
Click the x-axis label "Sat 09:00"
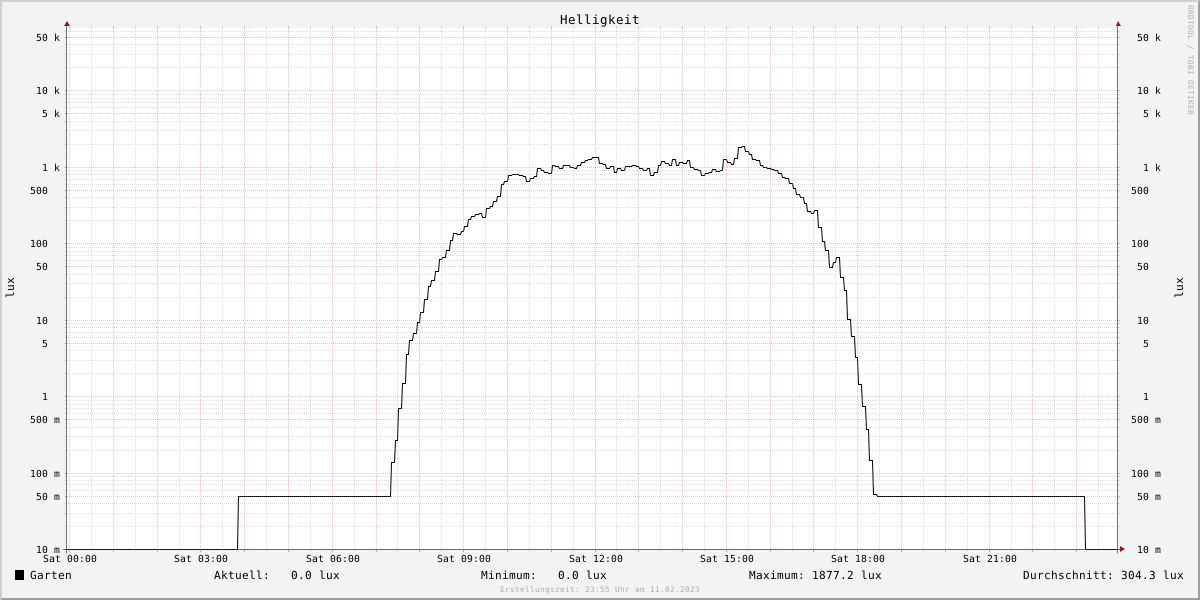coord(464,559)
